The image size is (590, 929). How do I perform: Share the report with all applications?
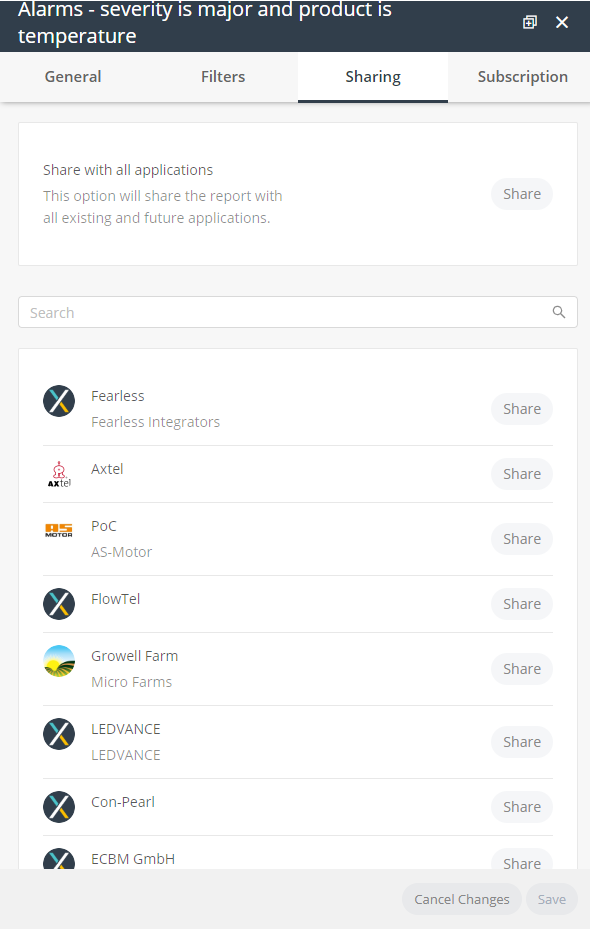click(521, 193)
